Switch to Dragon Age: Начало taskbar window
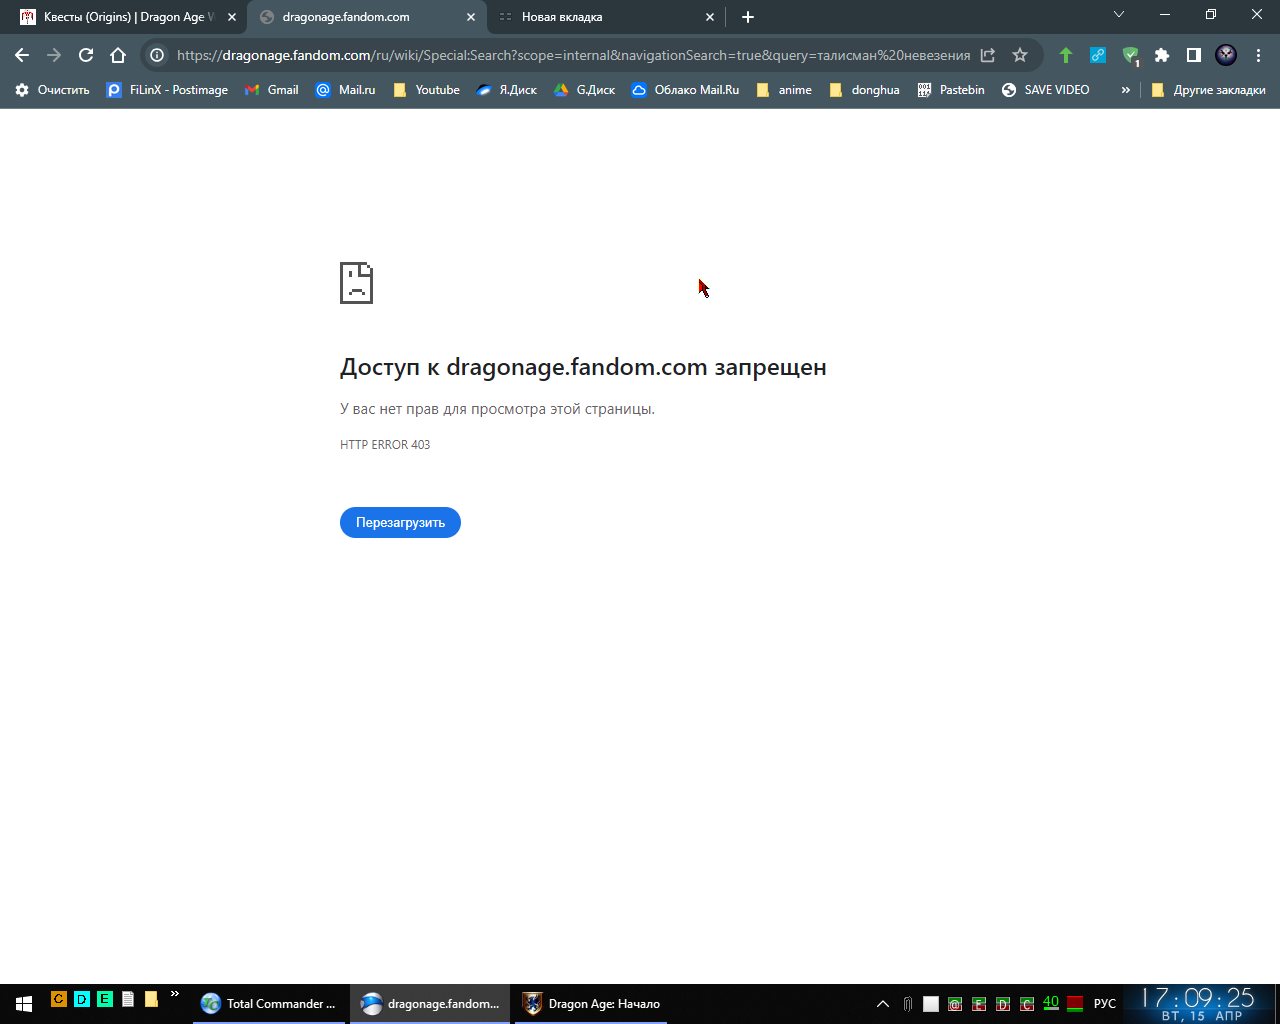 coord(591,1004)
